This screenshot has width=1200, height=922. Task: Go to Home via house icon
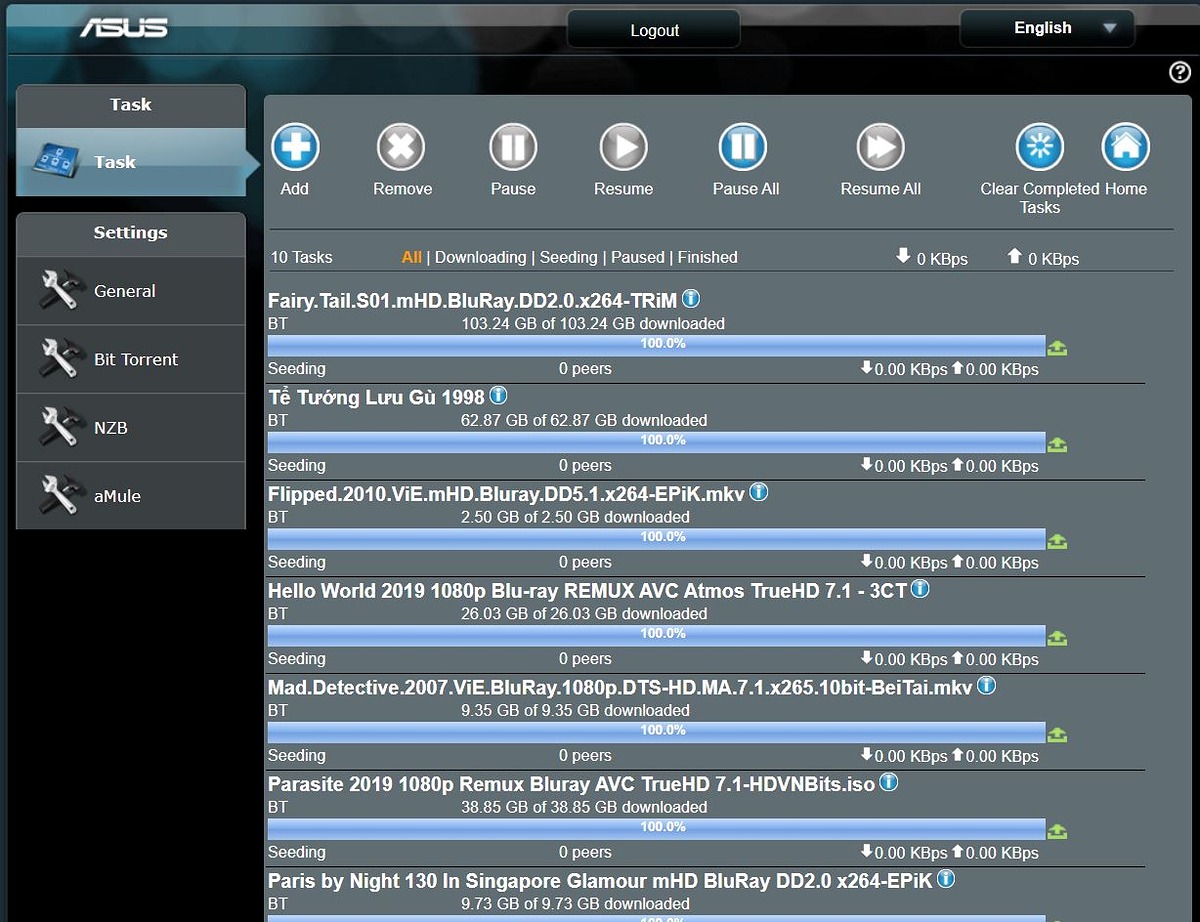pyautogui.click(x=1125, y=148)
